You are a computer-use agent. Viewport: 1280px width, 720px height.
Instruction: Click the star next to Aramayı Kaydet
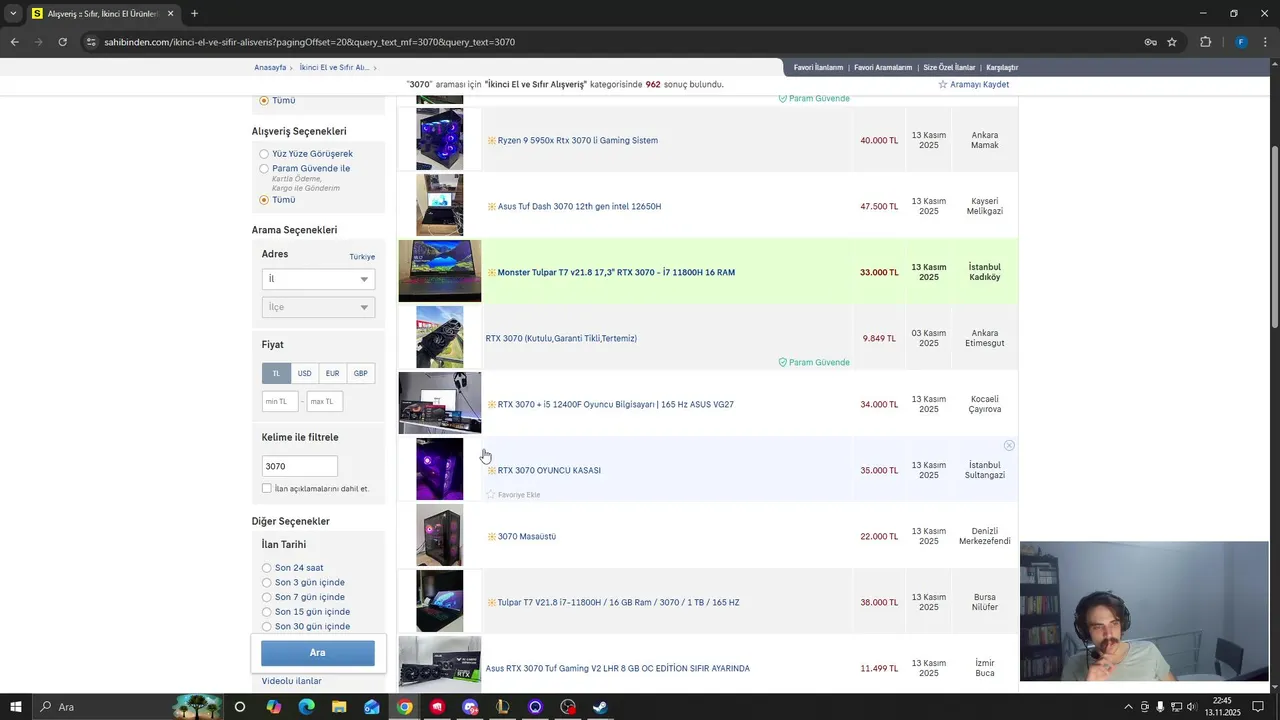pyautogui.click(x=942, y=85)
